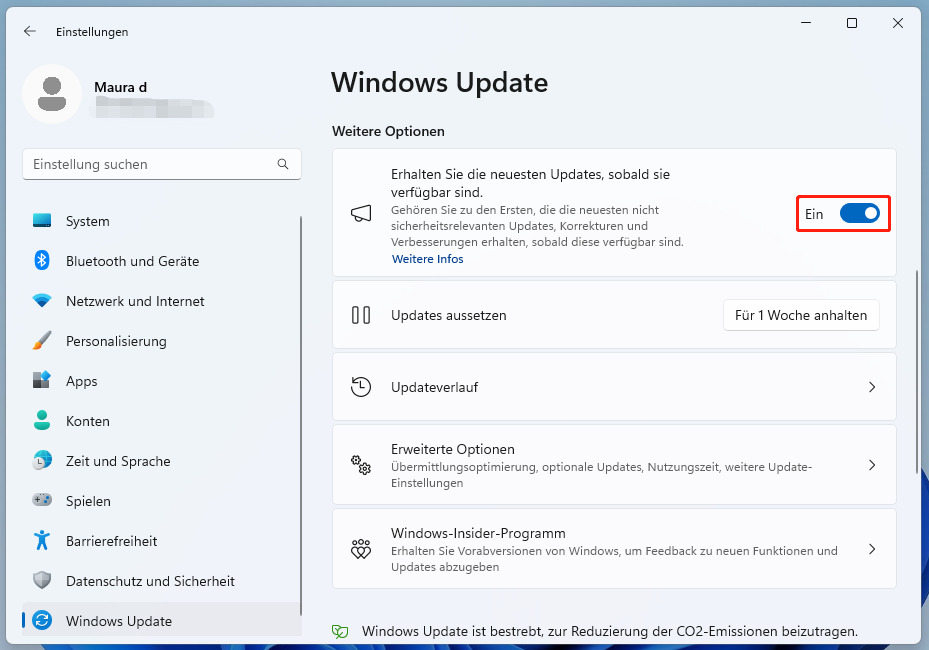The height and width of the screenshot is (650, 929).
Task: Open the Windows Update sidebar entry
Action: 118,621
